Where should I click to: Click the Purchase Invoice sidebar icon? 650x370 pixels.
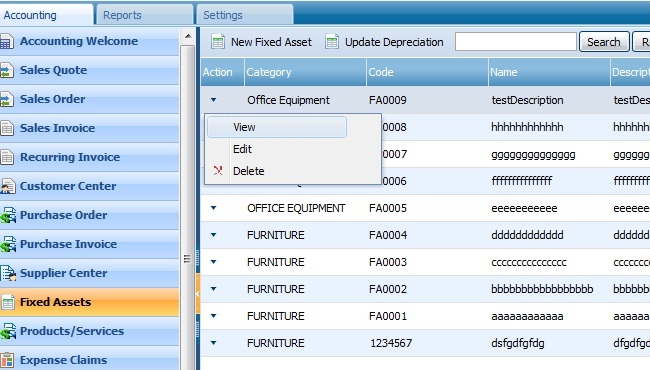click(8, 244)
